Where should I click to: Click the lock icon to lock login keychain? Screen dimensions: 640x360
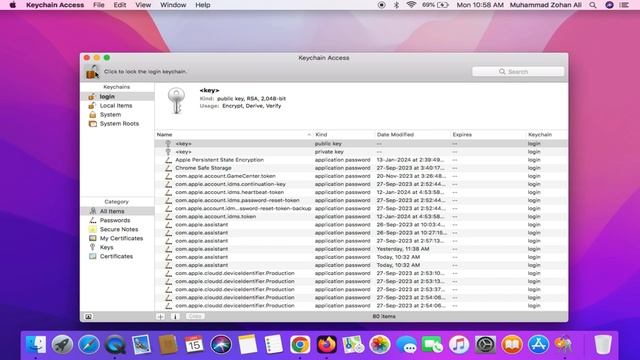click(92, 72)
